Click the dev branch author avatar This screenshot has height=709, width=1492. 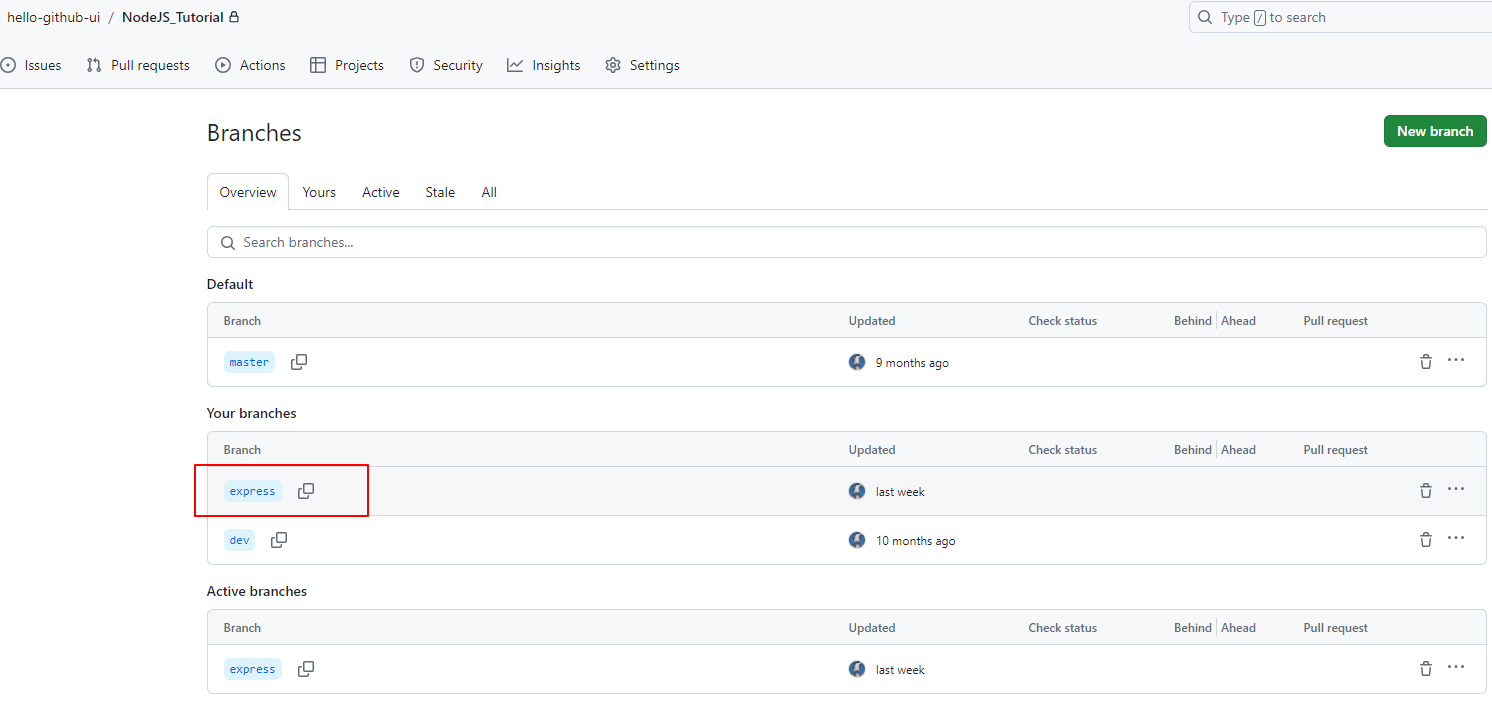857,540
